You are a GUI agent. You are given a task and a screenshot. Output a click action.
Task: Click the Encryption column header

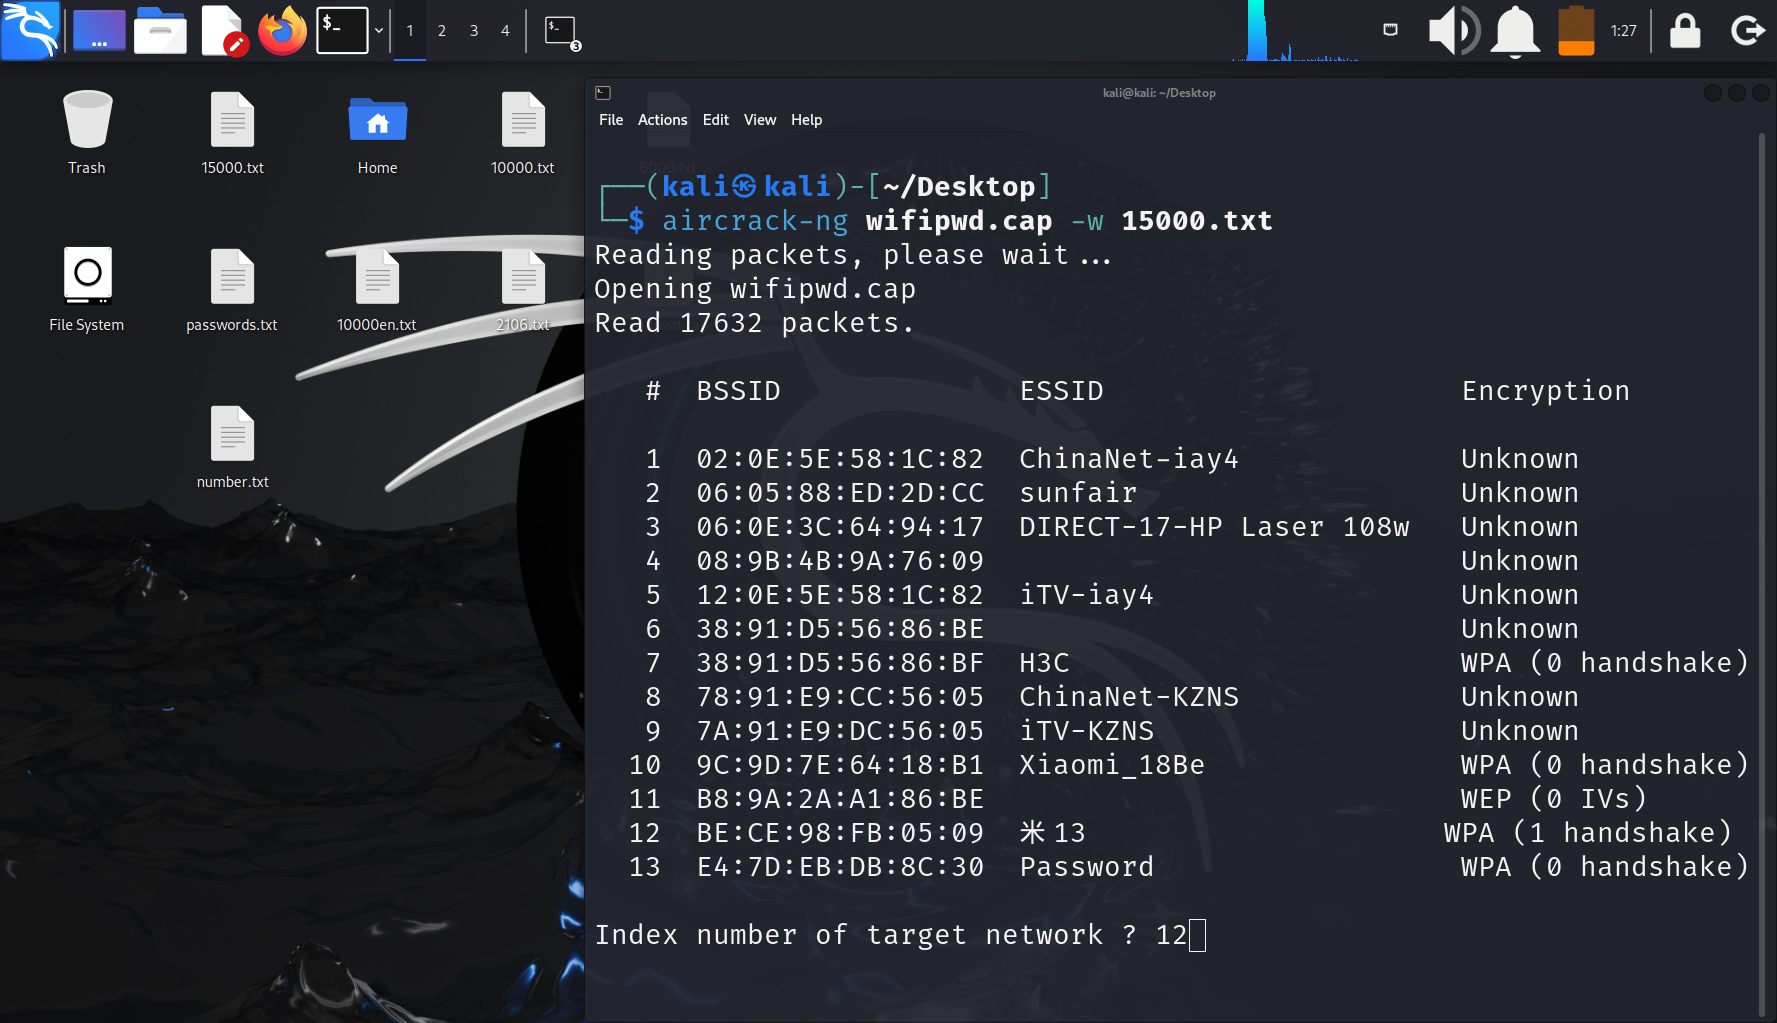1546,392
